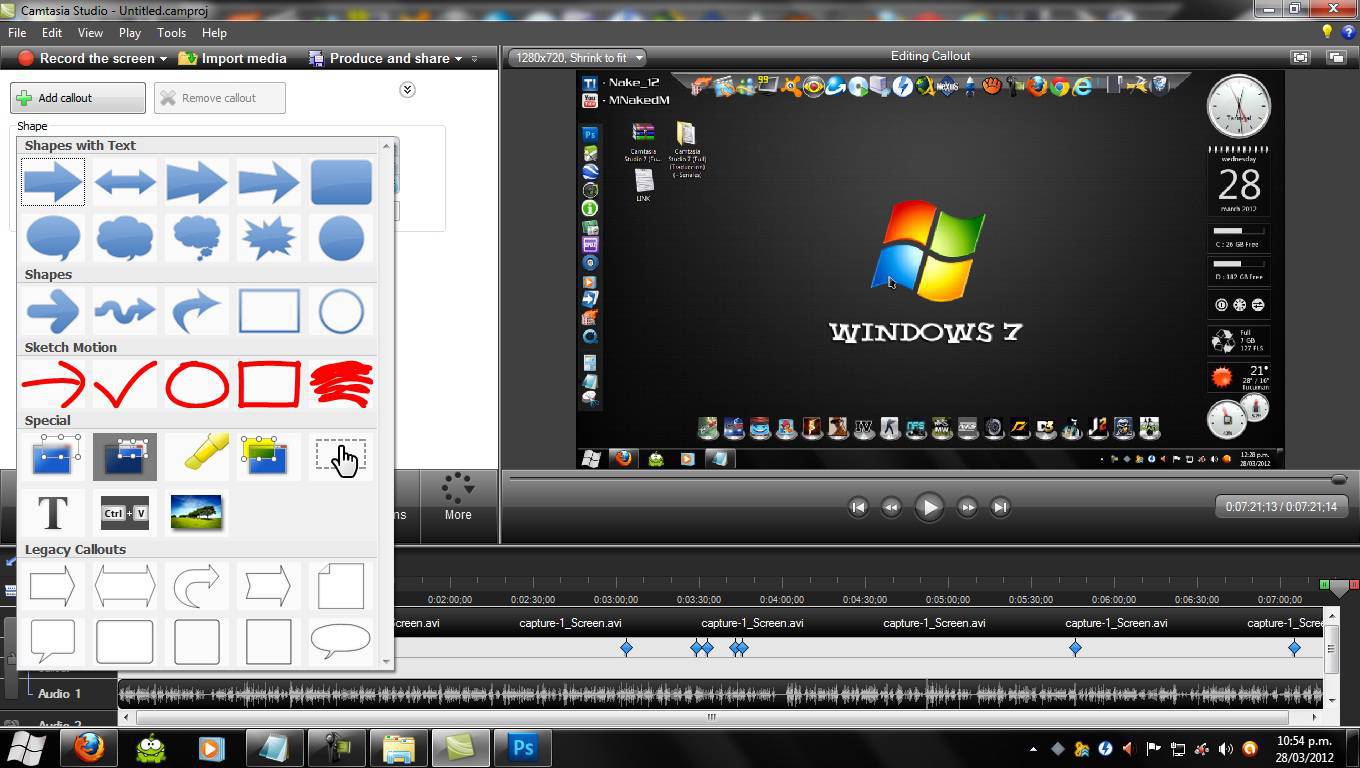The image size is (1360, 768).
Task: Choose the Text-only T callout
Action: pos(53,513)
